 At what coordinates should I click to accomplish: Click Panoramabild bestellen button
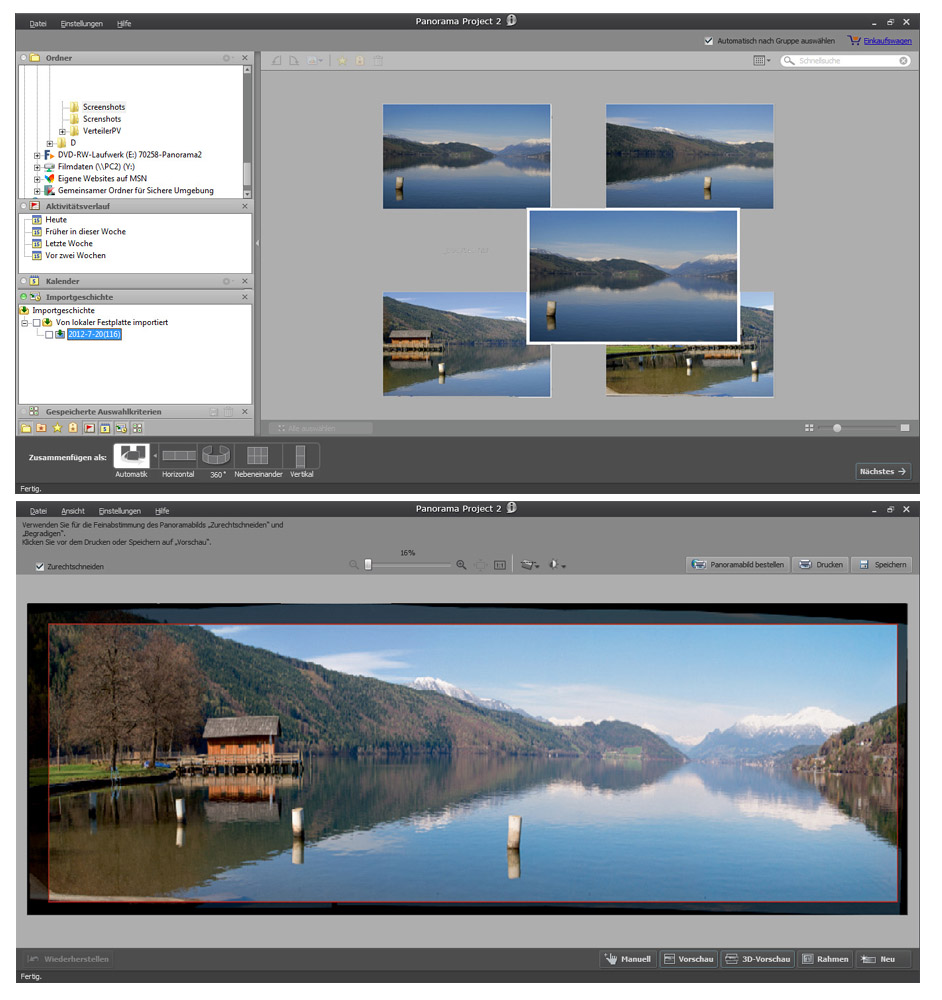click(x=738, y=564)
